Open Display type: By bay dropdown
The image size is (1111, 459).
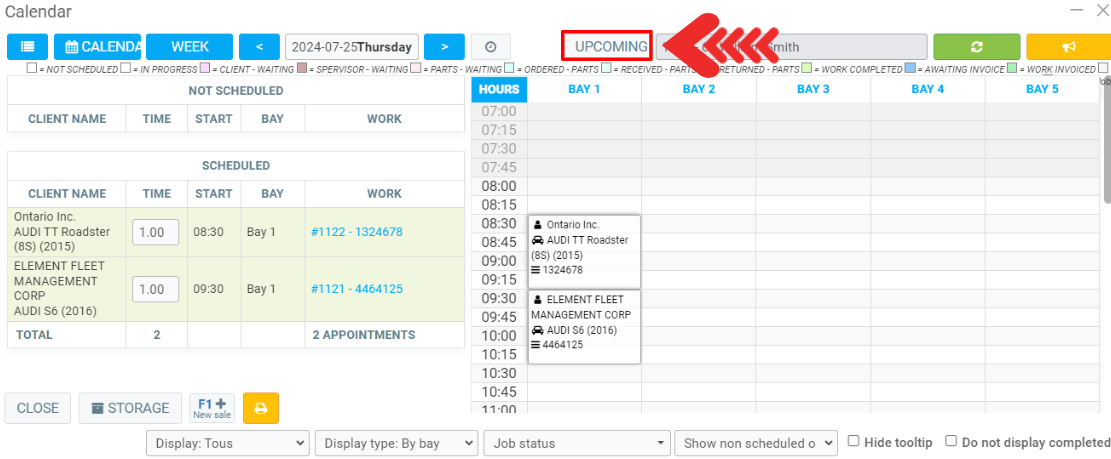(x=397, y=443)
